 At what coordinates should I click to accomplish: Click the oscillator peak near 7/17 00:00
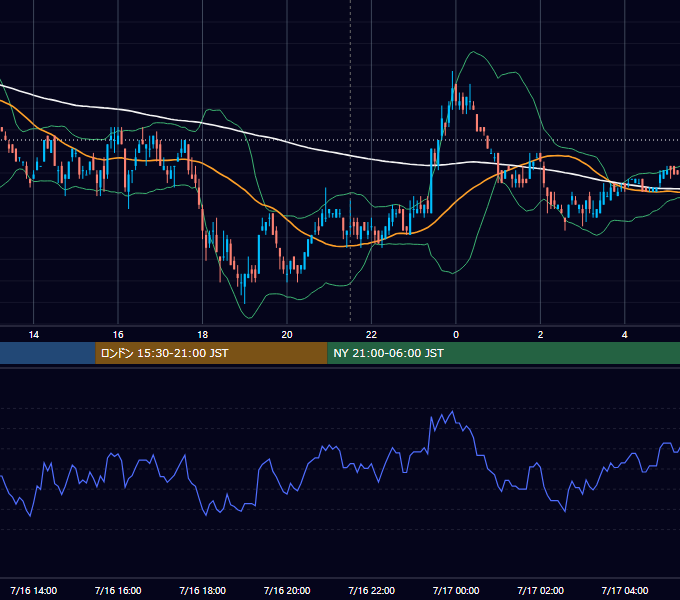[x=453, y=411]
